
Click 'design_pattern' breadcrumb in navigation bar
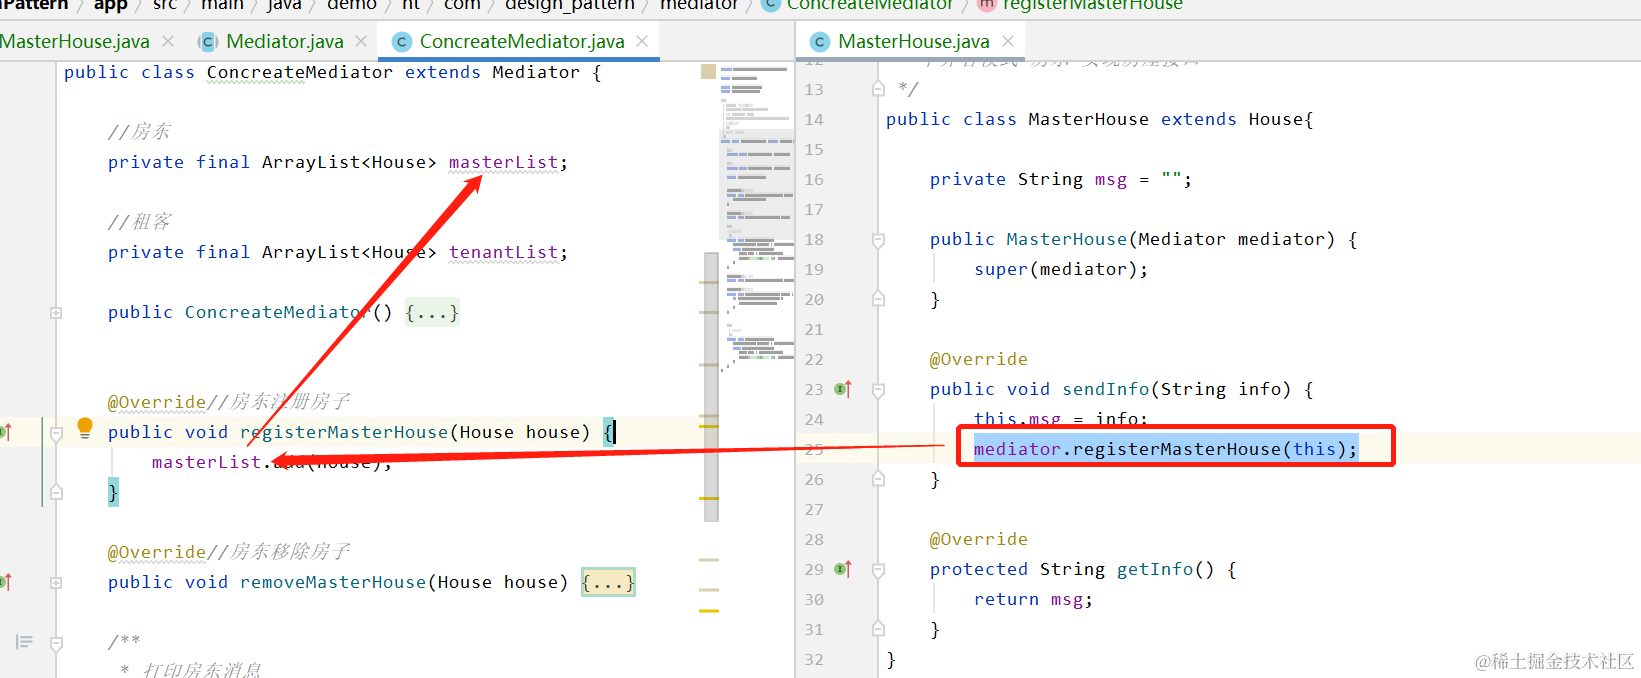(x=569, y=5)
